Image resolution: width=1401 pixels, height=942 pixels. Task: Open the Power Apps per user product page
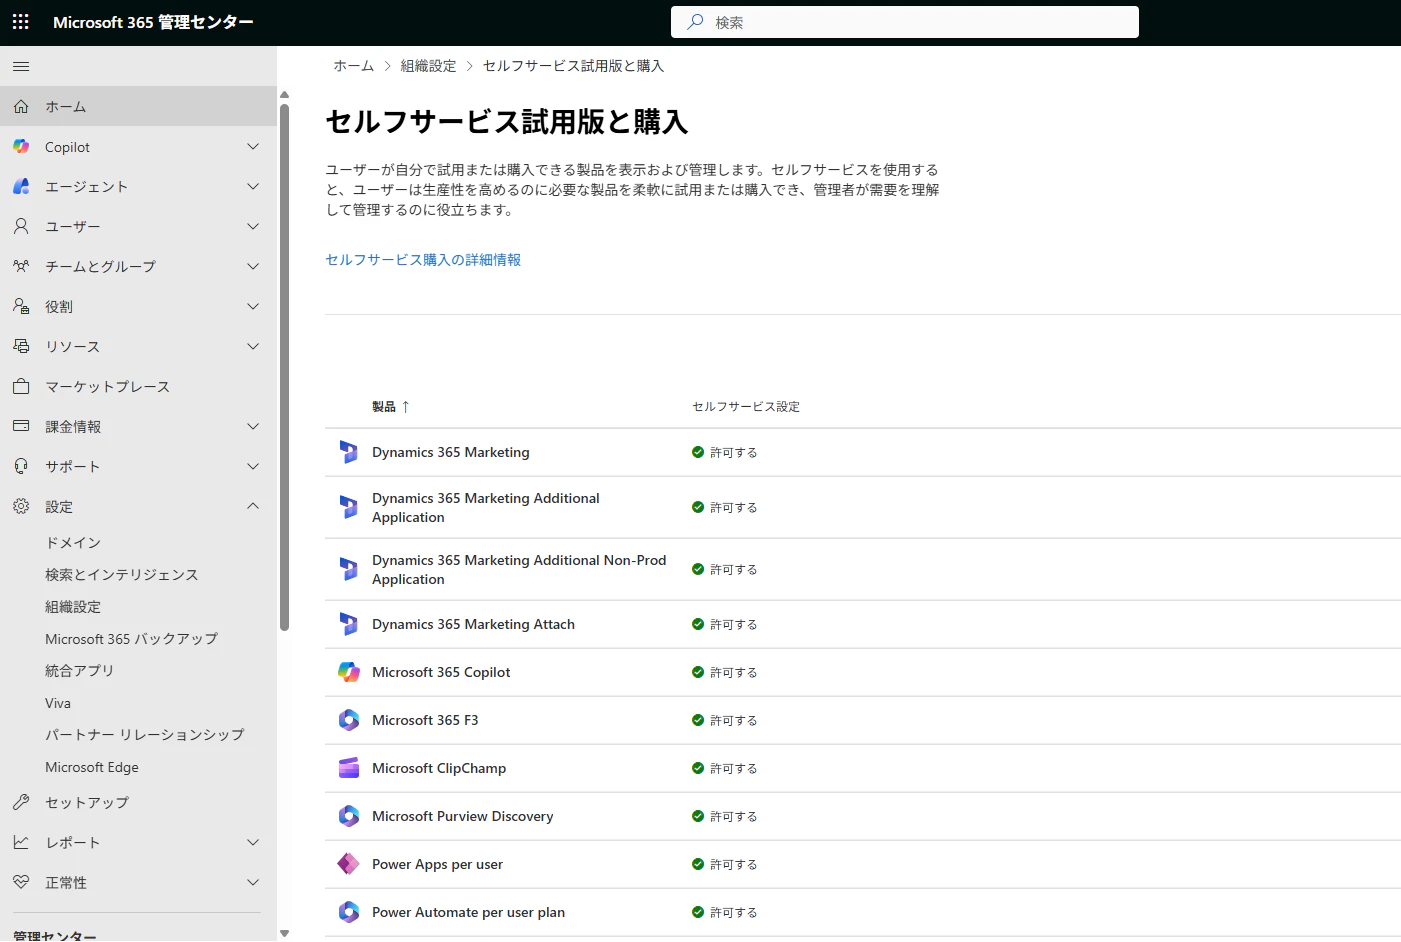pos(437,863)
